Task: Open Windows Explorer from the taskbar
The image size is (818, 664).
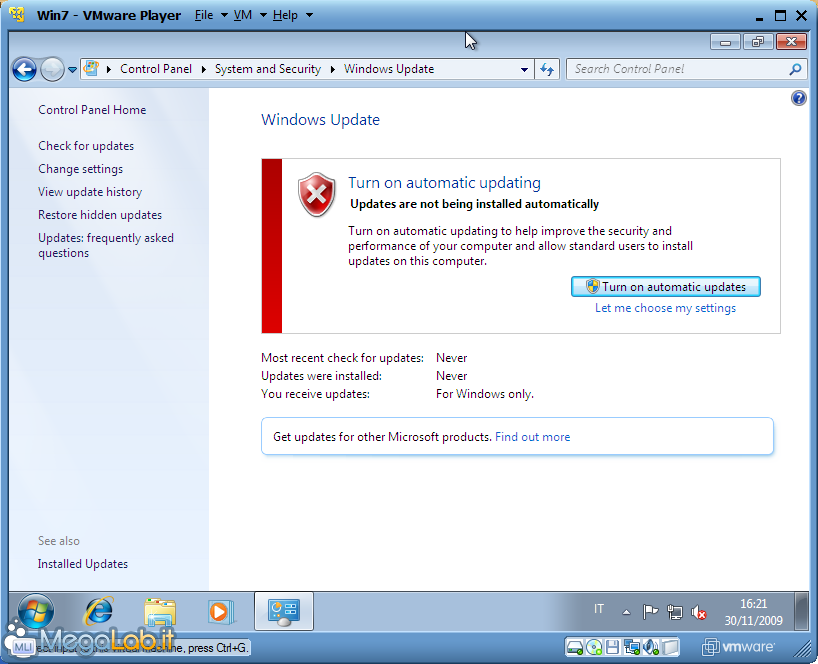Action: (x=160, y=611)
